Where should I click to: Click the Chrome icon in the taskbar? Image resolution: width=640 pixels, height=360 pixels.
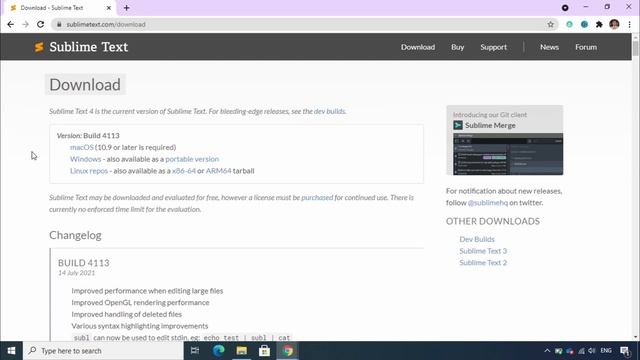point(288,351)
